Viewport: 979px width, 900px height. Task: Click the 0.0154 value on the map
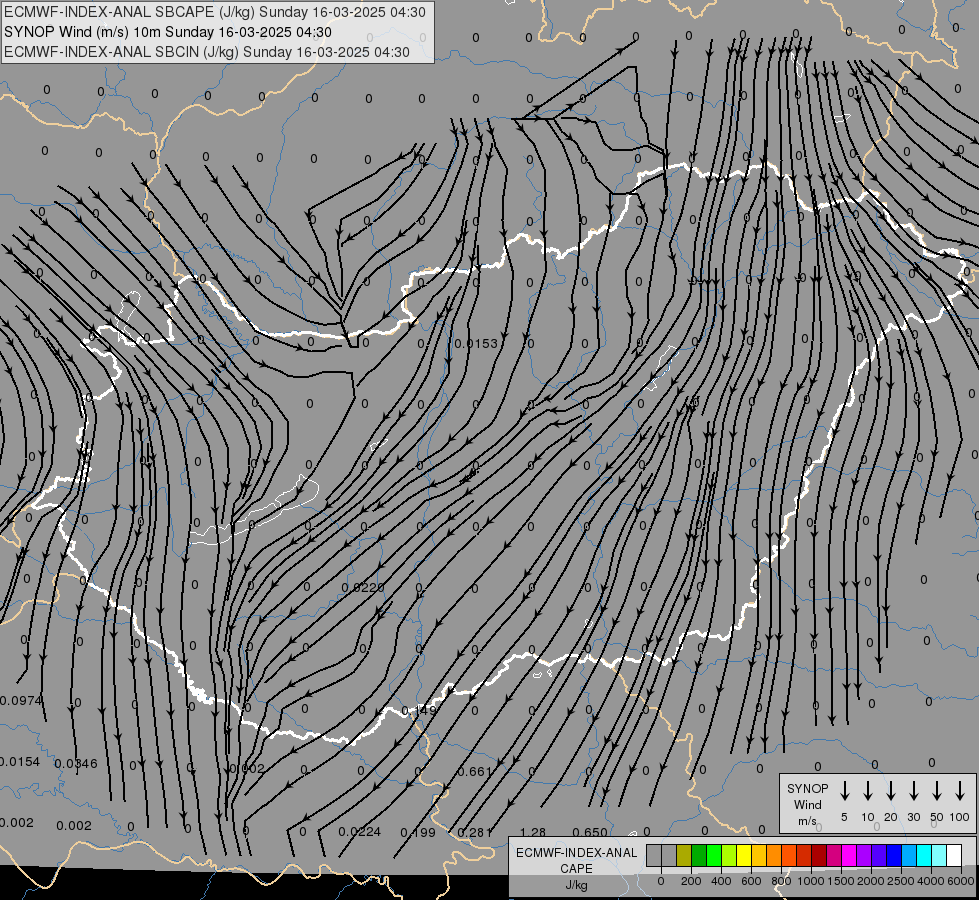coord(20,761)
